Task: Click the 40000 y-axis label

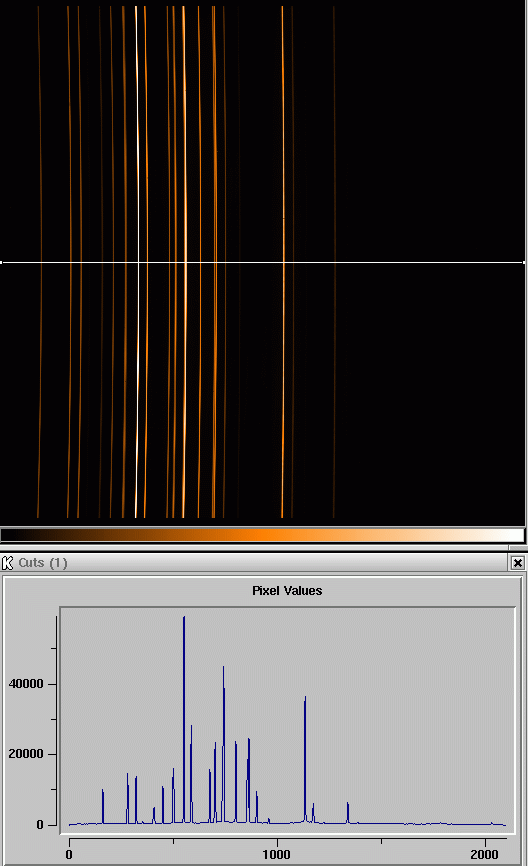Action: coord(26,684)
